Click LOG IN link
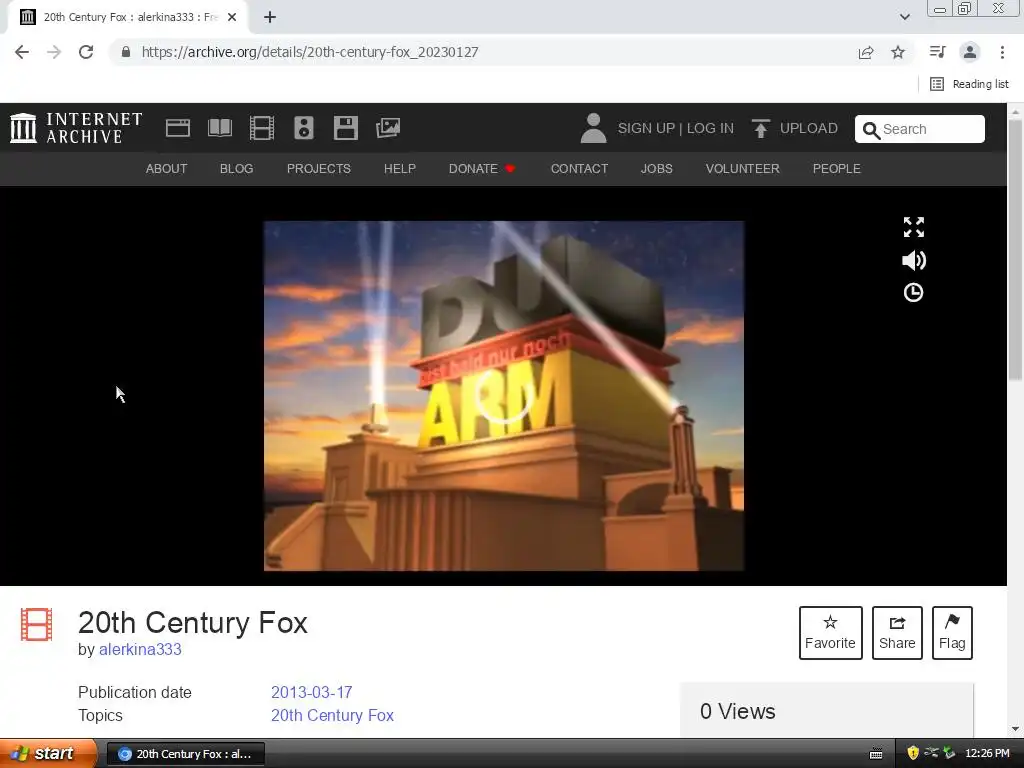The width and height of the screenshot is (1024, 768). (x=710, y=128)
